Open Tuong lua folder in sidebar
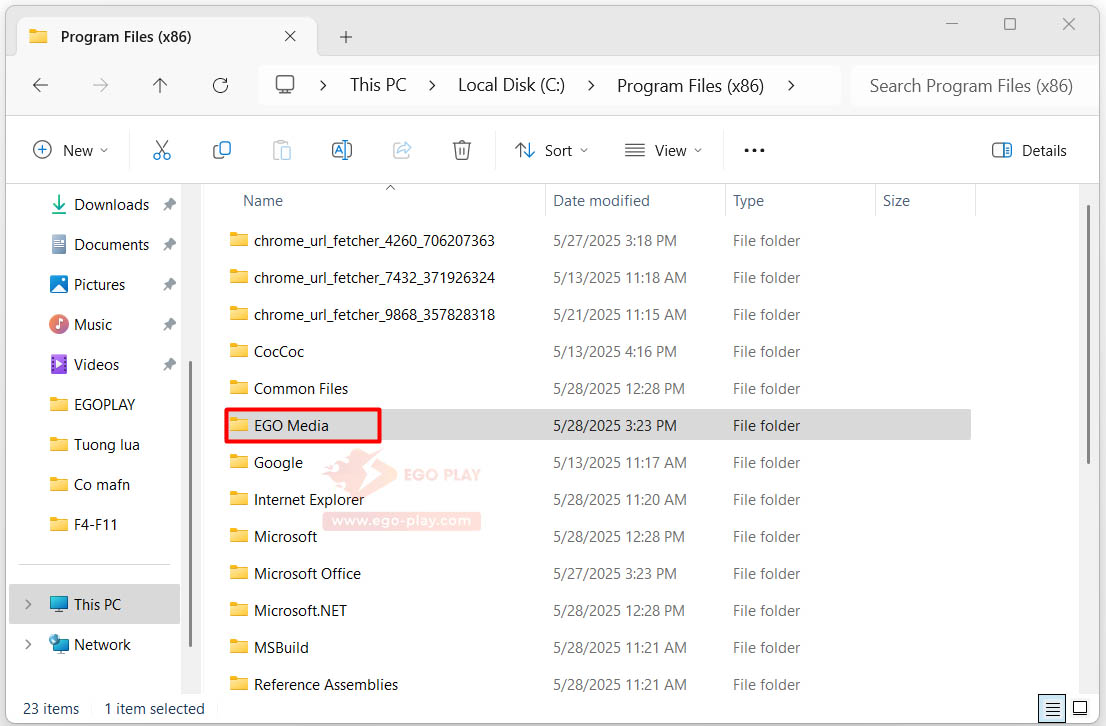This screenshot has height=726, width=1106. coord(107,445)
